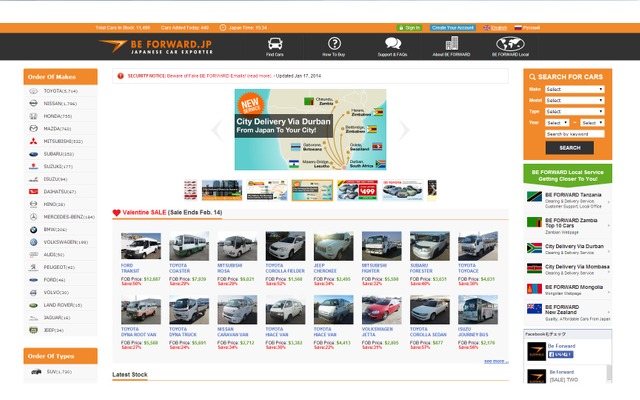
Task: Select Mercedes-Benz logo in makes list
Action: pos(33,217)
